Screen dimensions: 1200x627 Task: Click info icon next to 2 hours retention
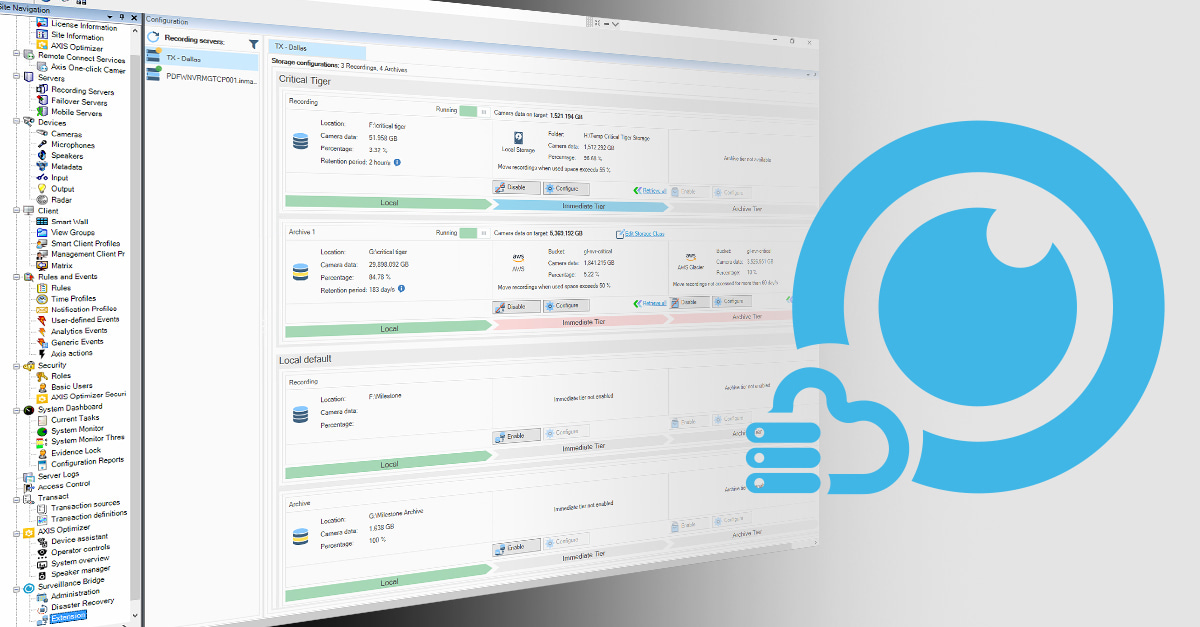397,162
